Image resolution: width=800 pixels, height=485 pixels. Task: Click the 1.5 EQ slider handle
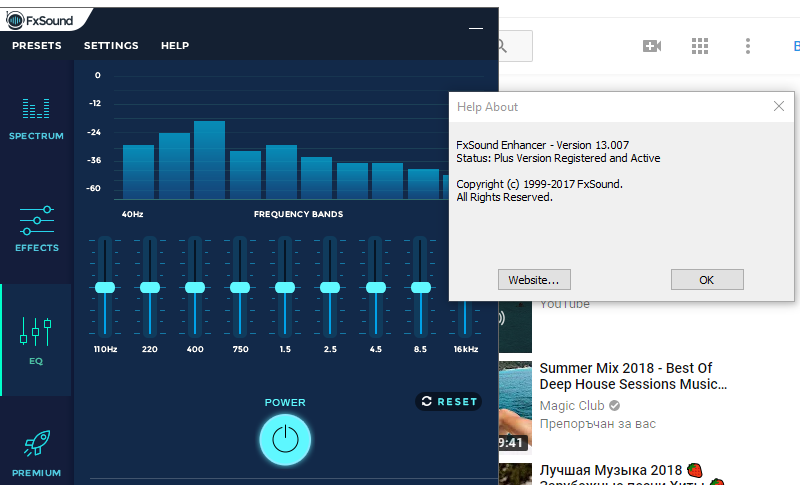pyautogui.click(x=285, y=288)
